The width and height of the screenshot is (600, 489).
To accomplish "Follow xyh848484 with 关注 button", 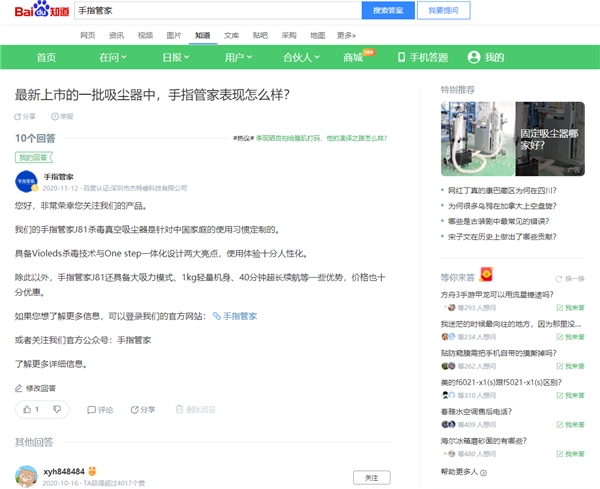I will [x=372, y=478].
